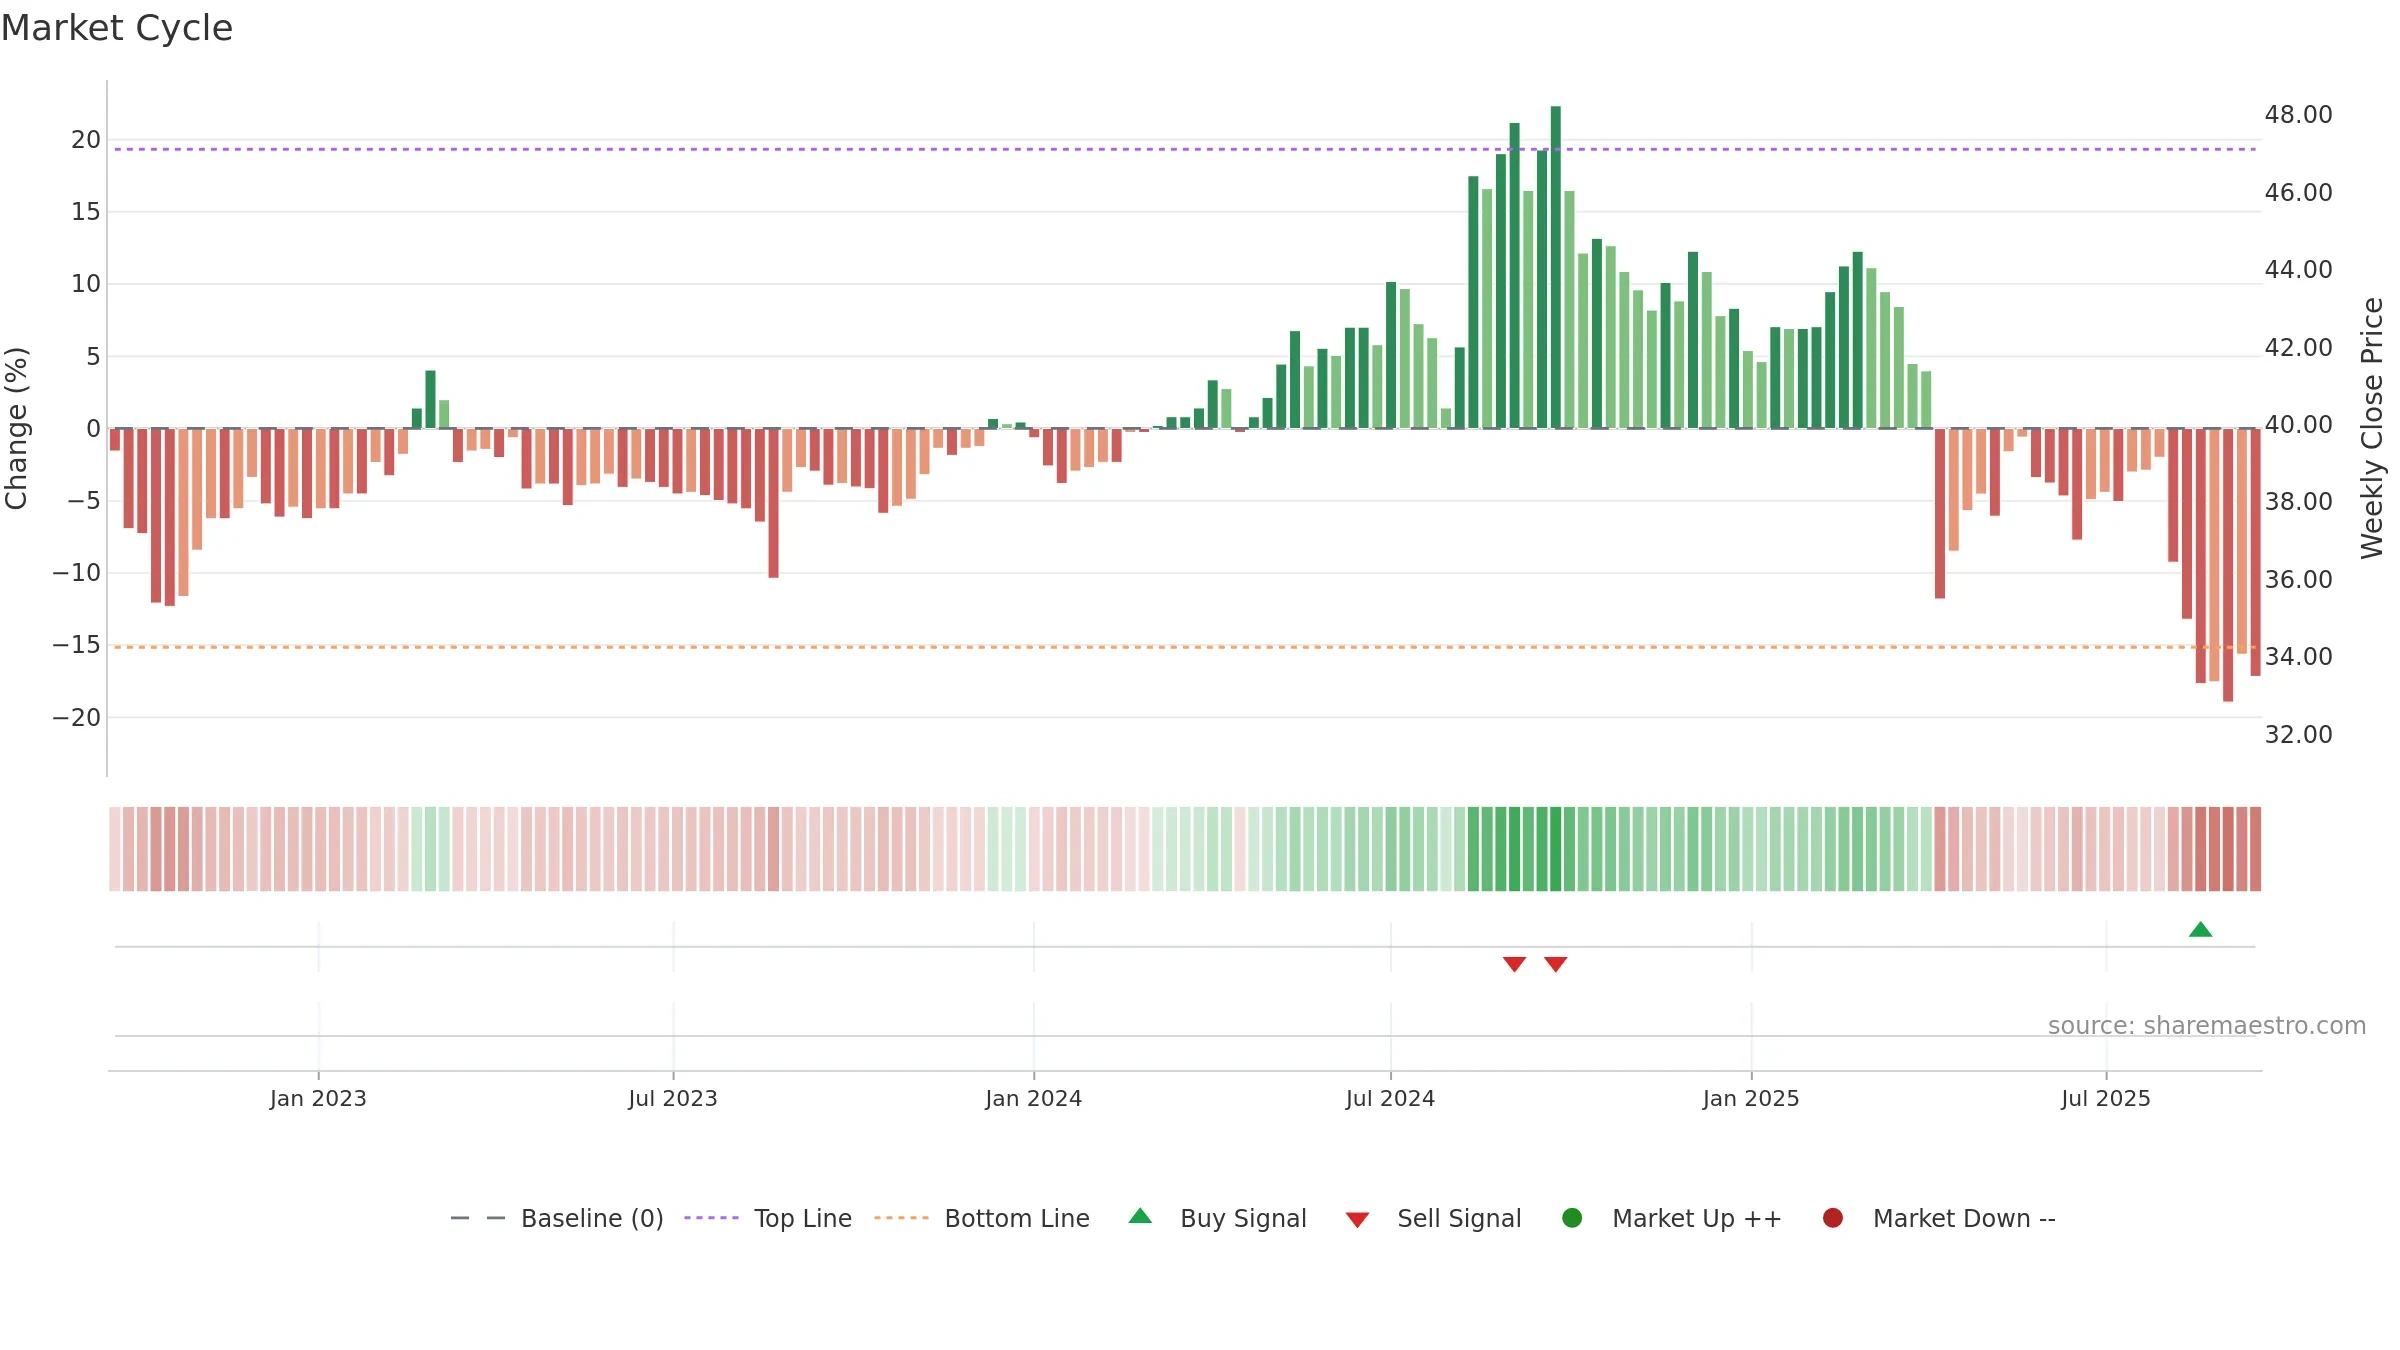Click the Jul 2023 axis label
Viewport: 2400px width, 1350px height.
point(673,1099)
